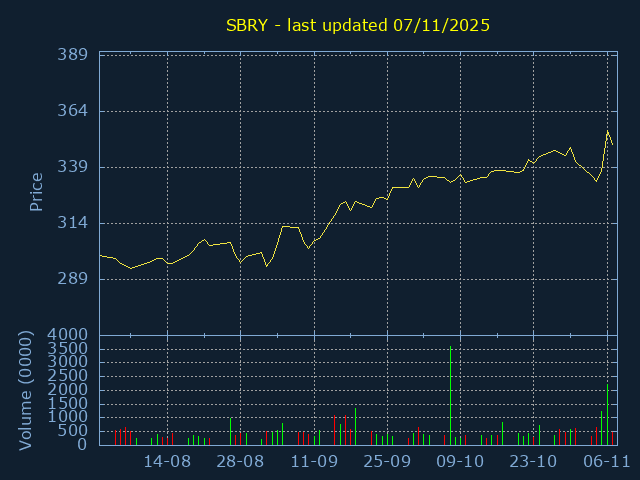The width and height of the screenshot is (640, 480).
Task: Click the 28-08 date label
Action: (240, 462)
